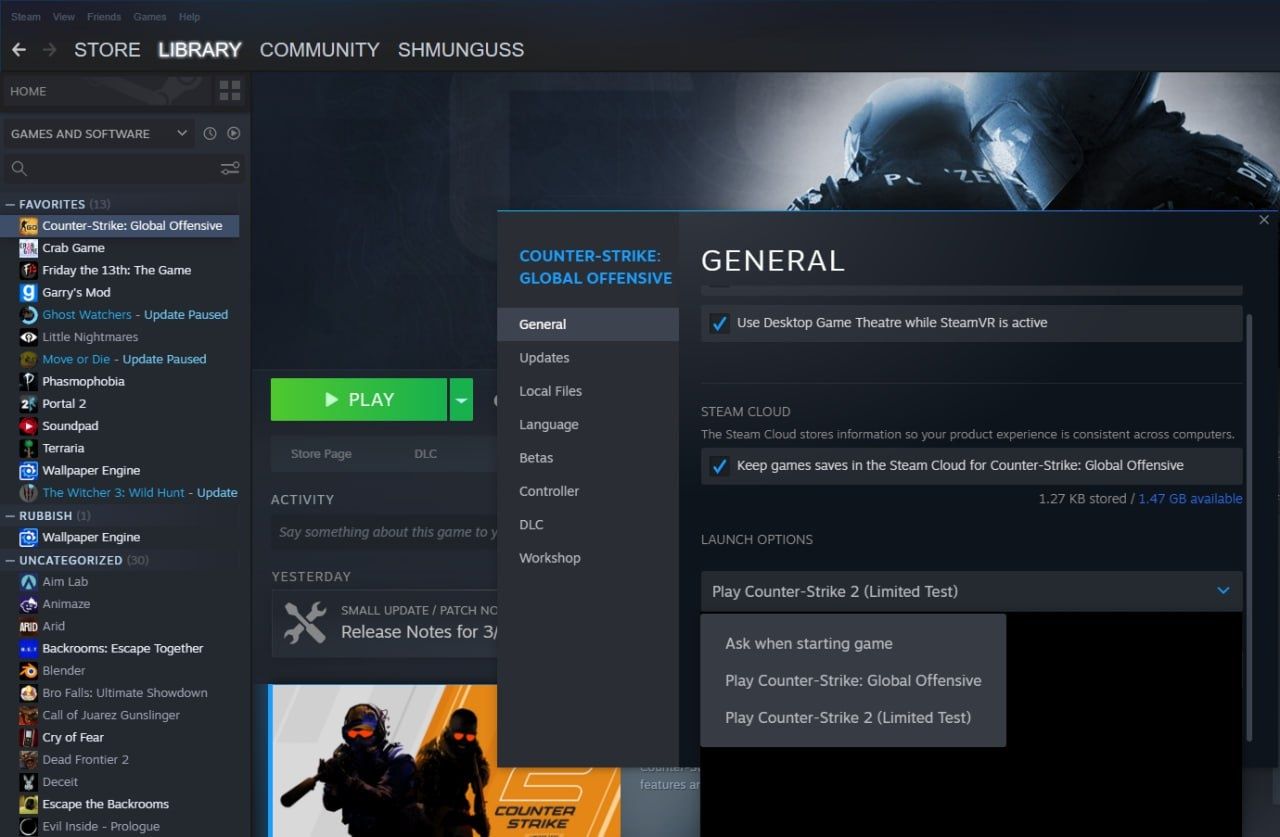Click the Animaze icon
This screenshot has height=837, width=1280.
pyautogui.click(x=28, y=604)
